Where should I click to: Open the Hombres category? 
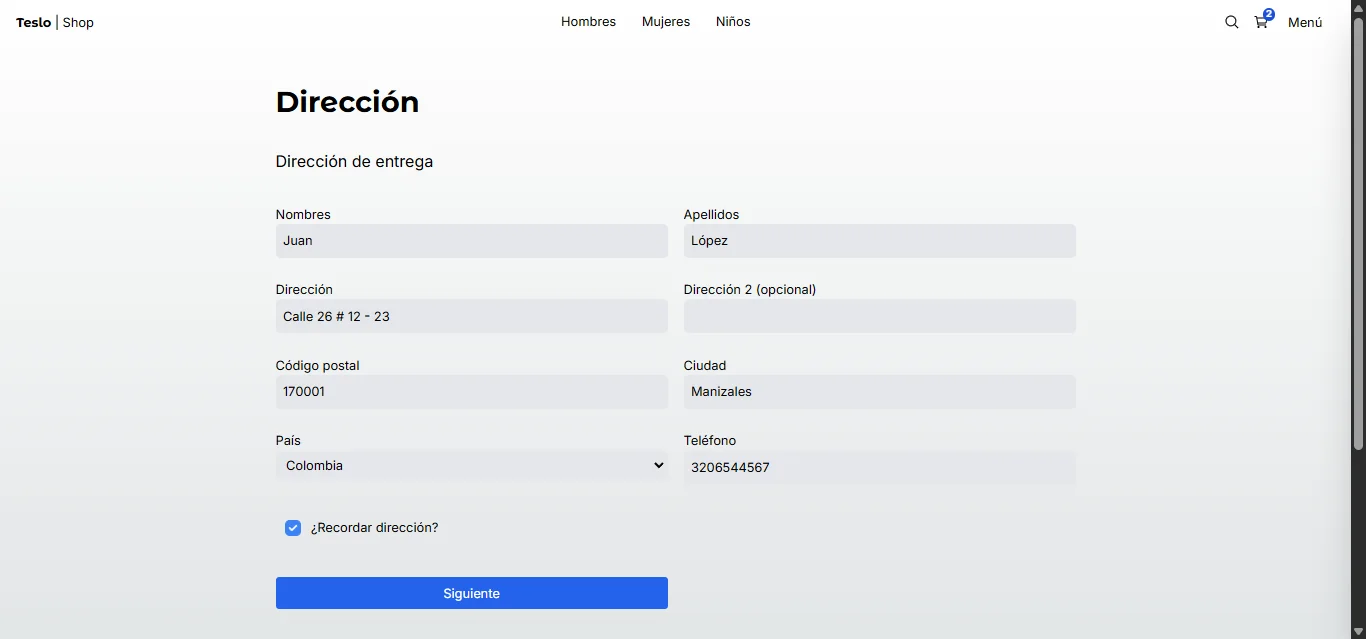click(x=588, y=22)
